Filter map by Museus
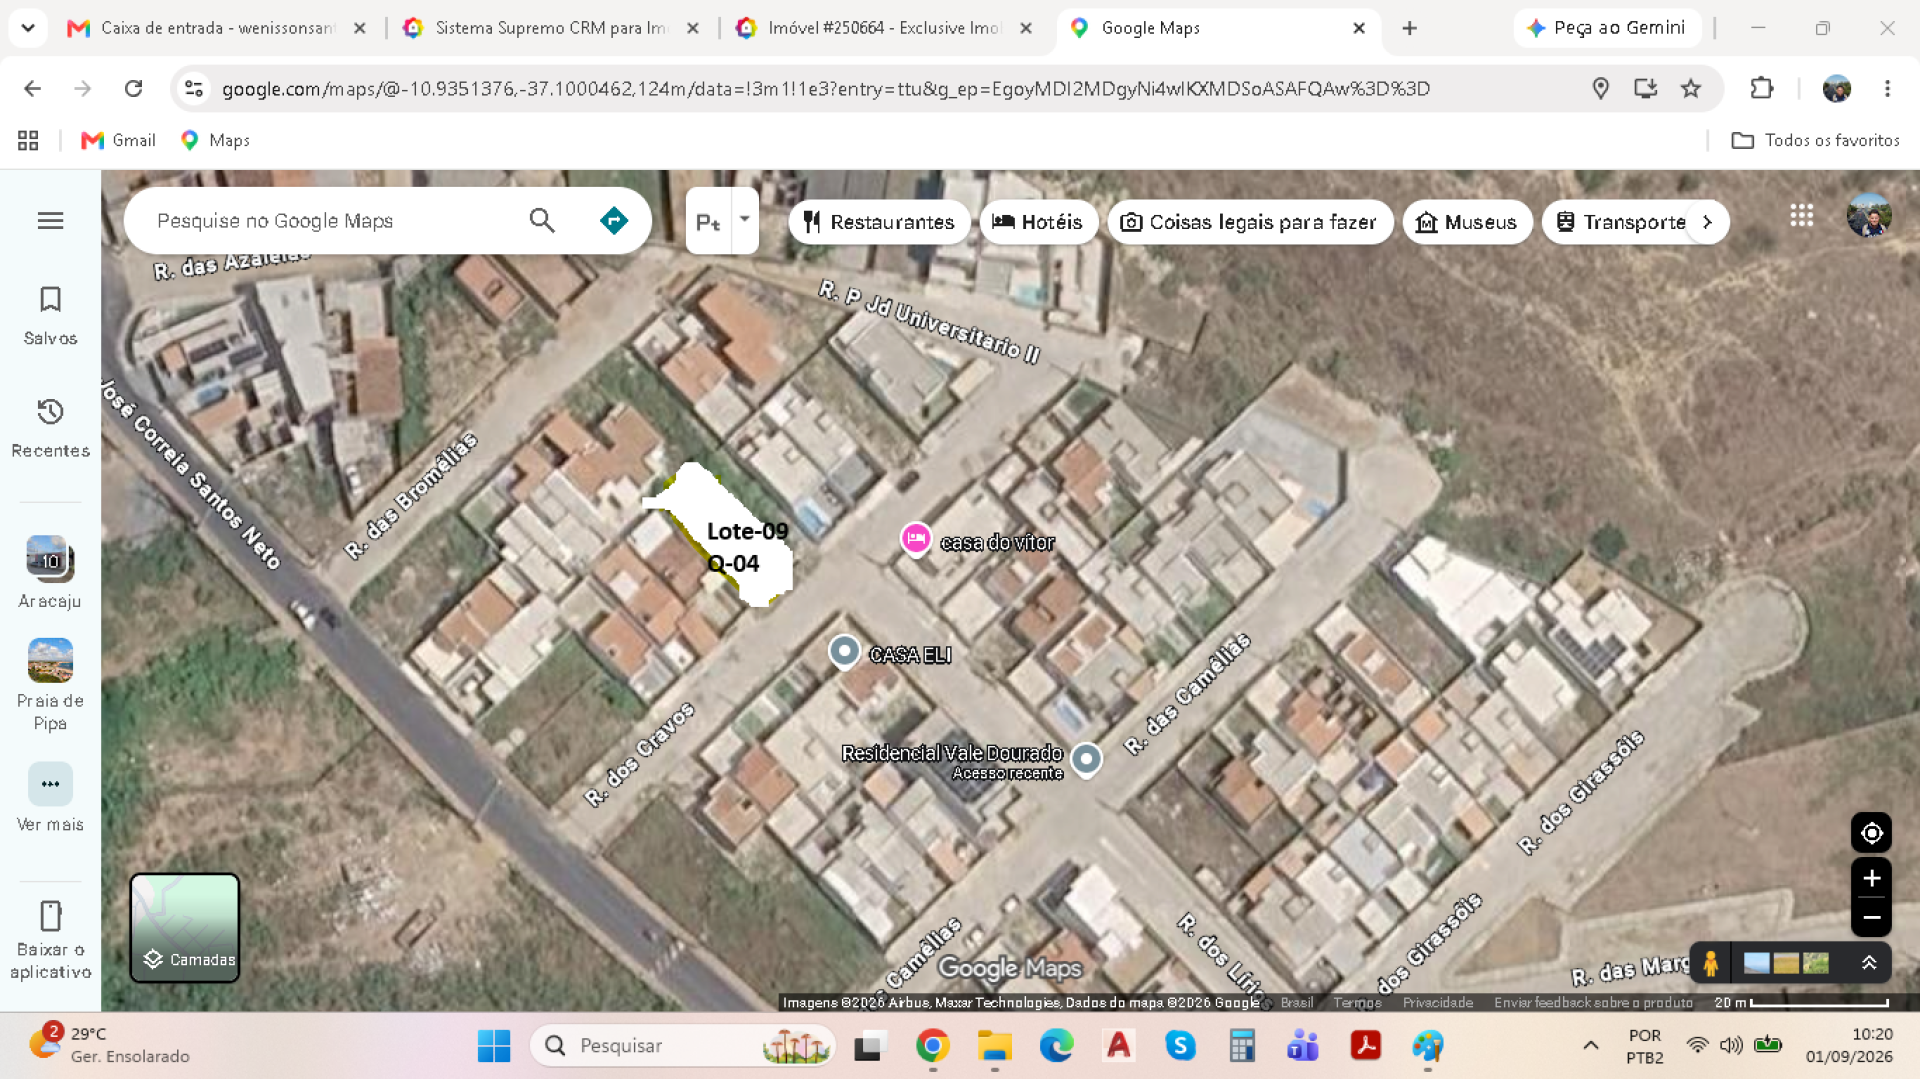The image size is (1920, 1079). pos(1467,222)
